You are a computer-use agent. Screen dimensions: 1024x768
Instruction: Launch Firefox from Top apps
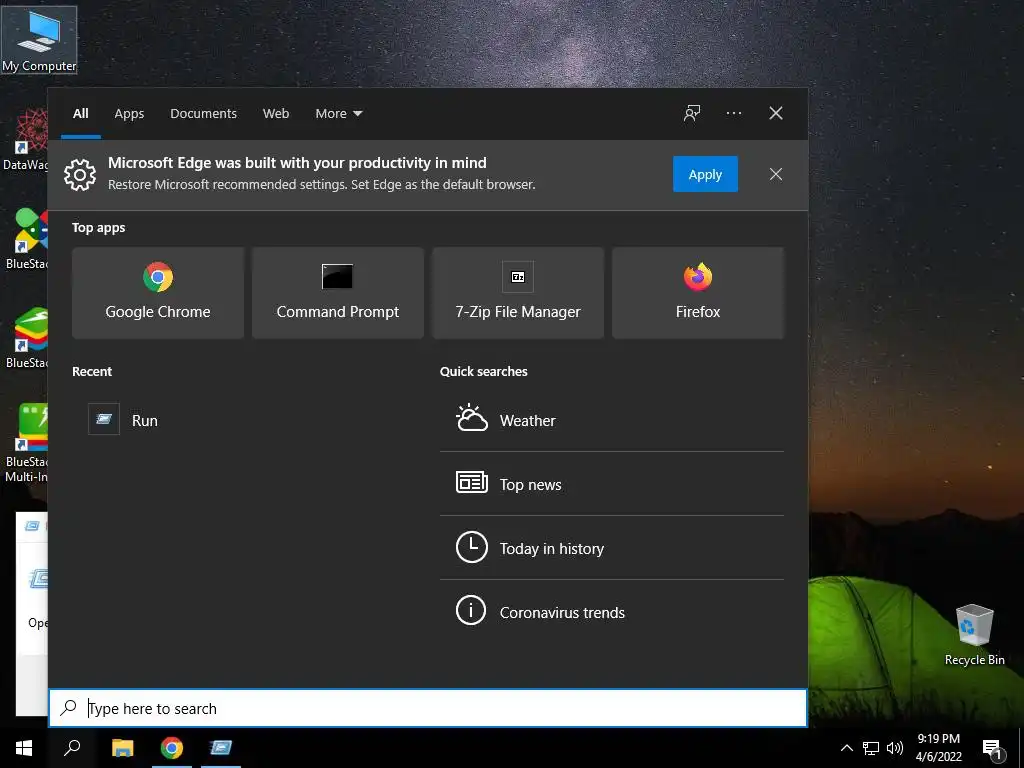coord(697,293)
